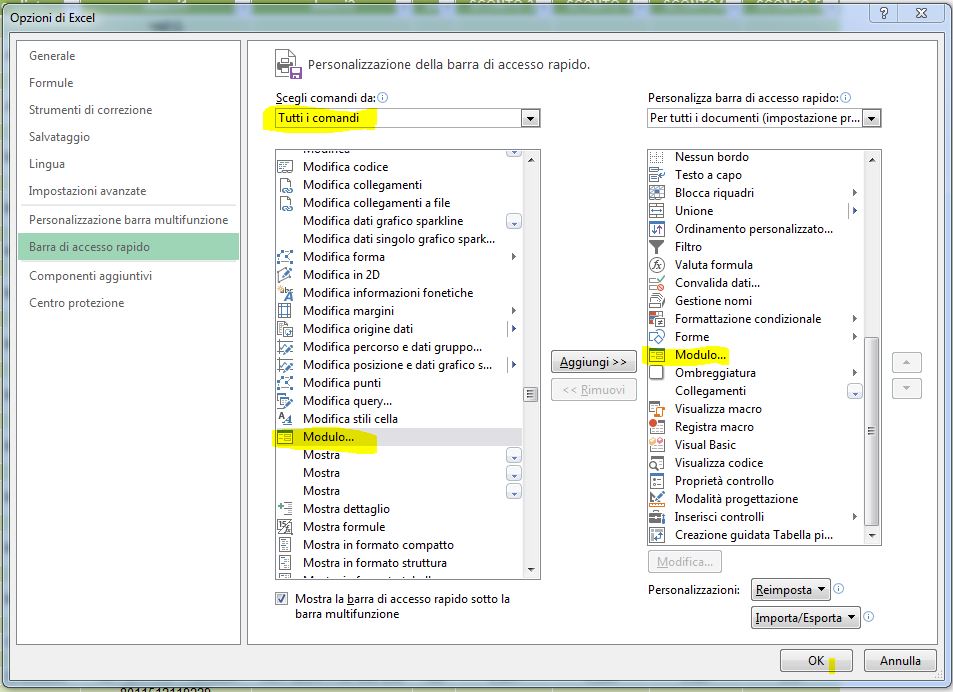
Task: Click the Testo a capo icon
Action: 657,175
